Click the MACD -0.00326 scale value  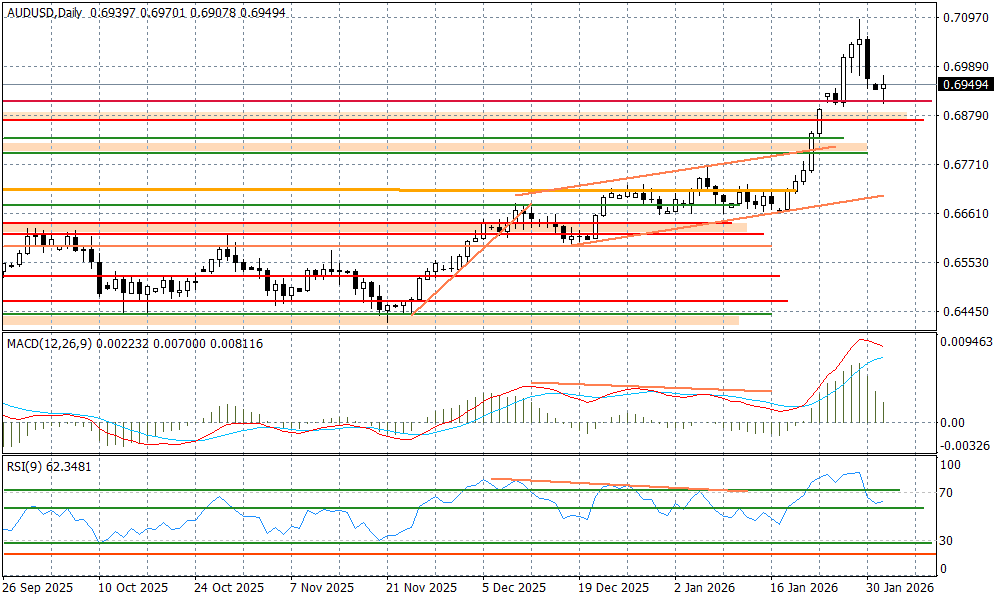click(964, 445)
